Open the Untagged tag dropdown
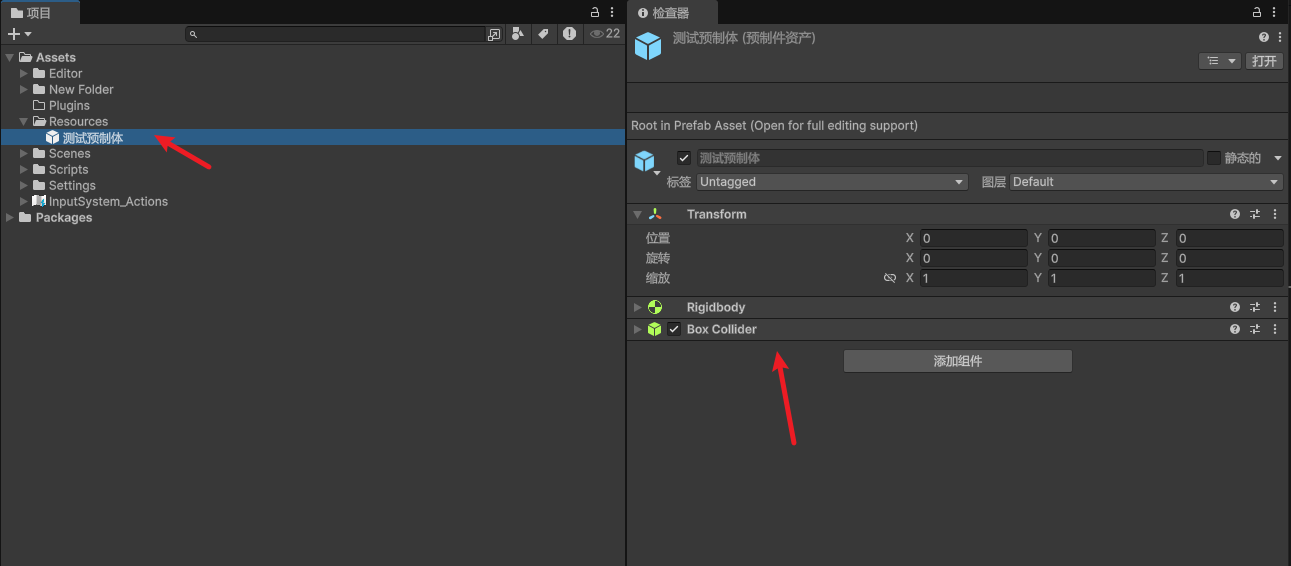This screenshot has width=1291, height=566. click(x=832, y=182)
